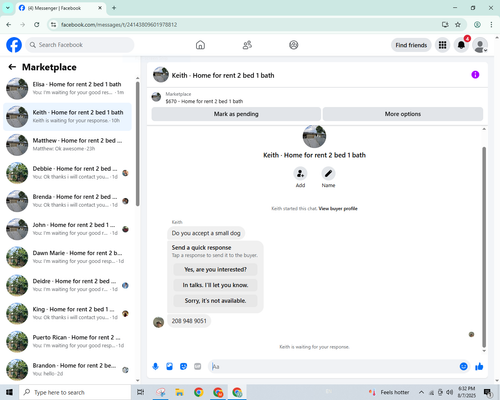Open the Groups icon in top navigation
500x400 pixels.
(294, 45)
